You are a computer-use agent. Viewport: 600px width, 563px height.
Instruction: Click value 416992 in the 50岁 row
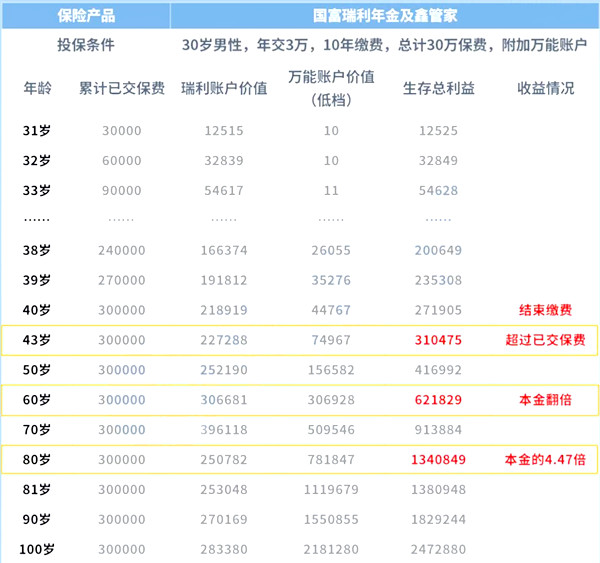(x=439, y=370)
